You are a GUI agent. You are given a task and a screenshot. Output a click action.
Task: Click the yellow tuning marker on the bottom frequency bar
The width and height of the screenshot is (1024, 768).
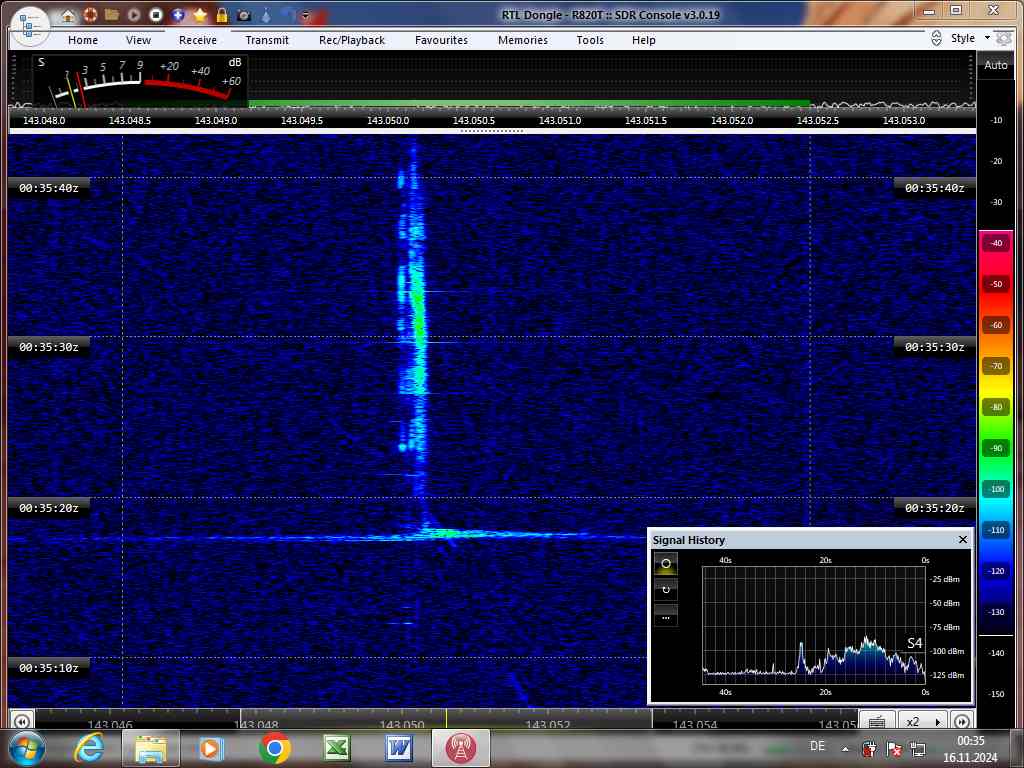447,718
